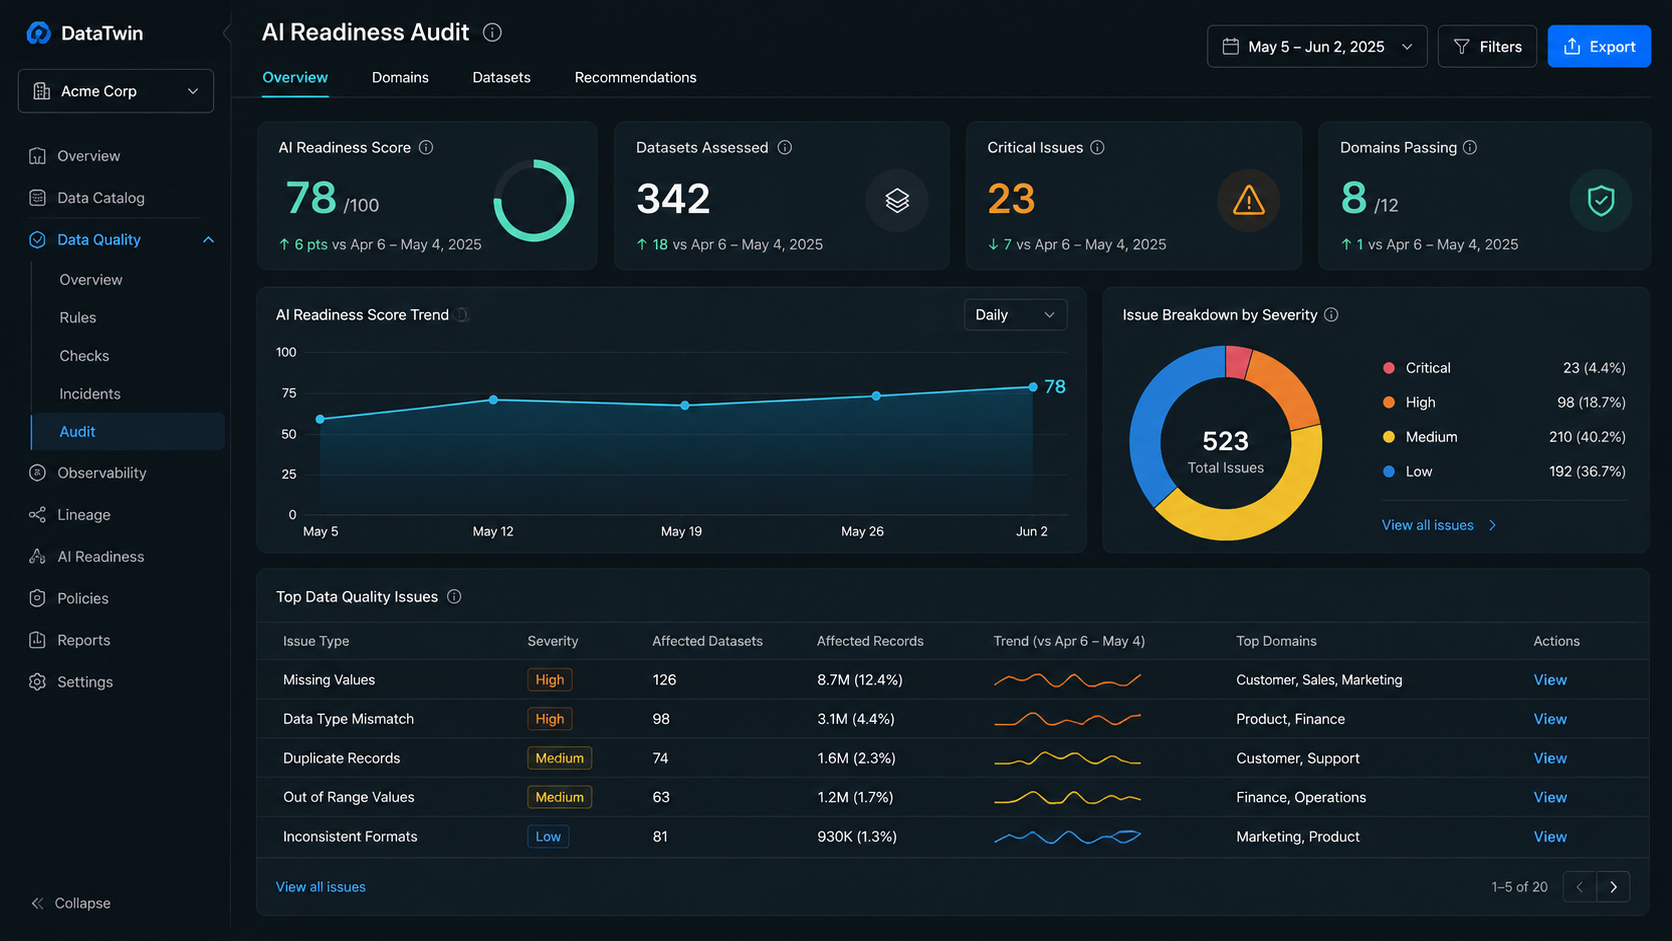The width and height of the screenshot is (1672, 941).
Task: Click the Observability sidebar icon
Action: 38,473
